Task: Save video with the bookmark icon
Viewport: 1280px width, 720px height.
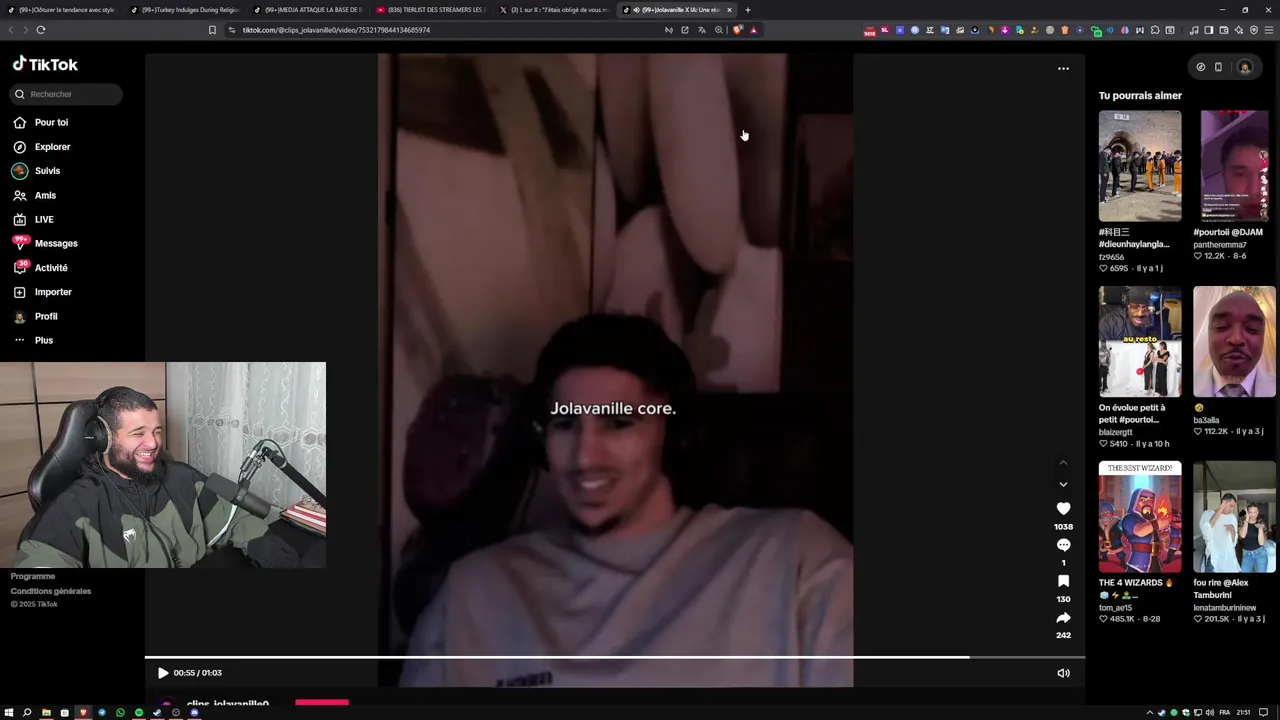Action: pyautogui.click(x=1063, y=581)
